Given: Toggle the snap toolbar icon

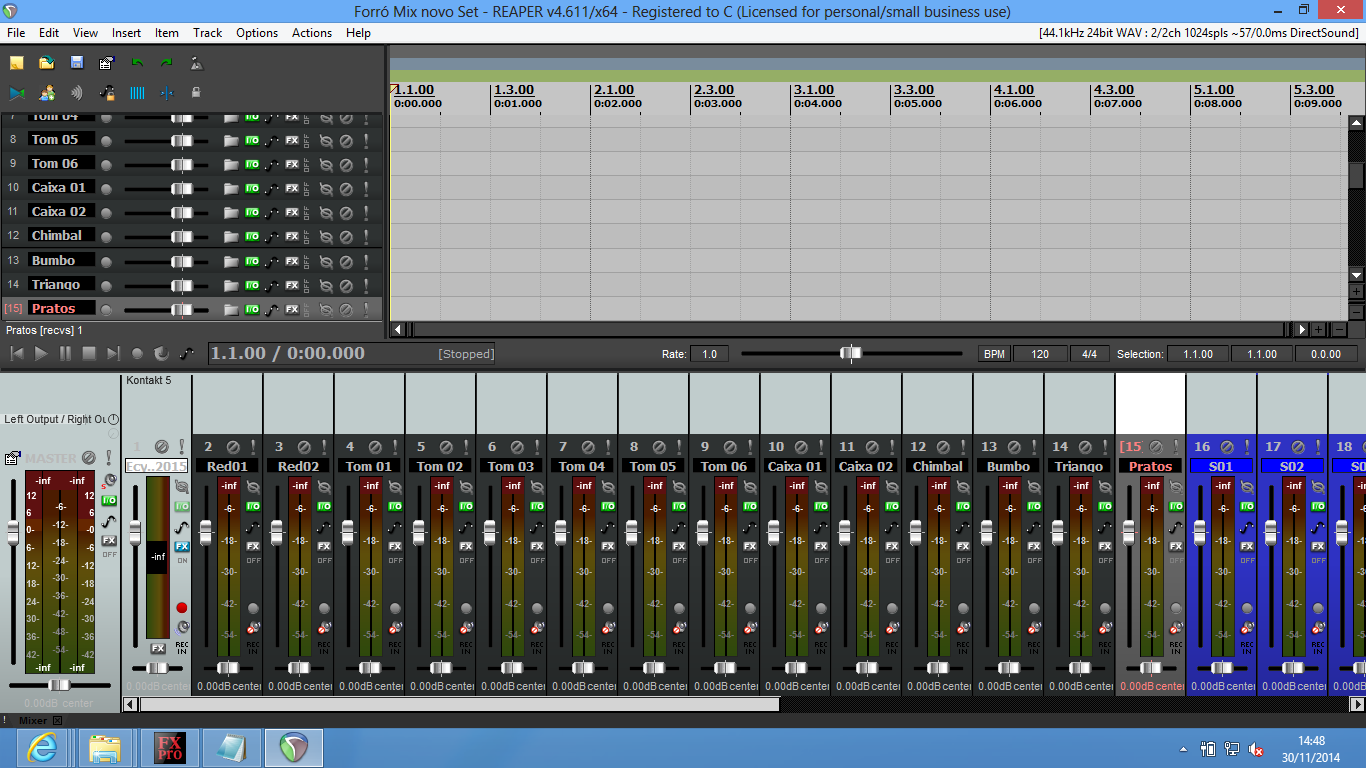Looking at the screenshot, I should pos(166,93).
